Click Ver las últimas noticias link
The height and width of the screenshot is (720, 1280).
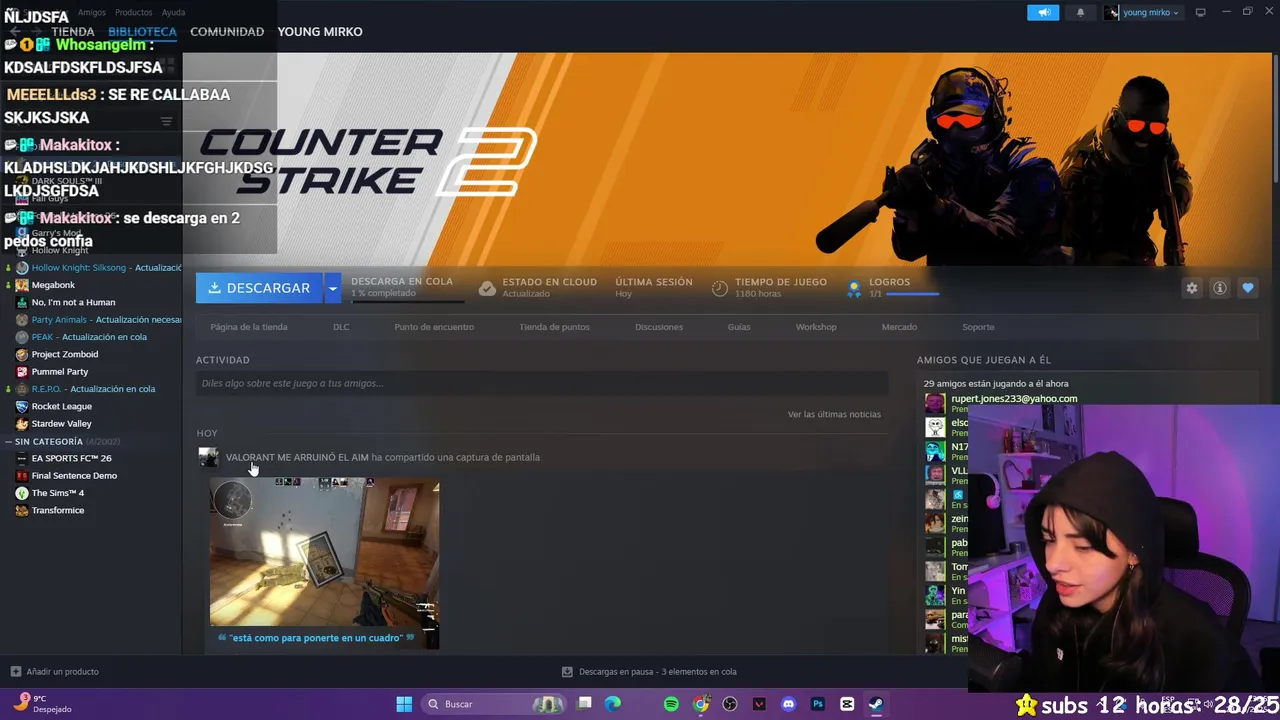tap(834, 414)
